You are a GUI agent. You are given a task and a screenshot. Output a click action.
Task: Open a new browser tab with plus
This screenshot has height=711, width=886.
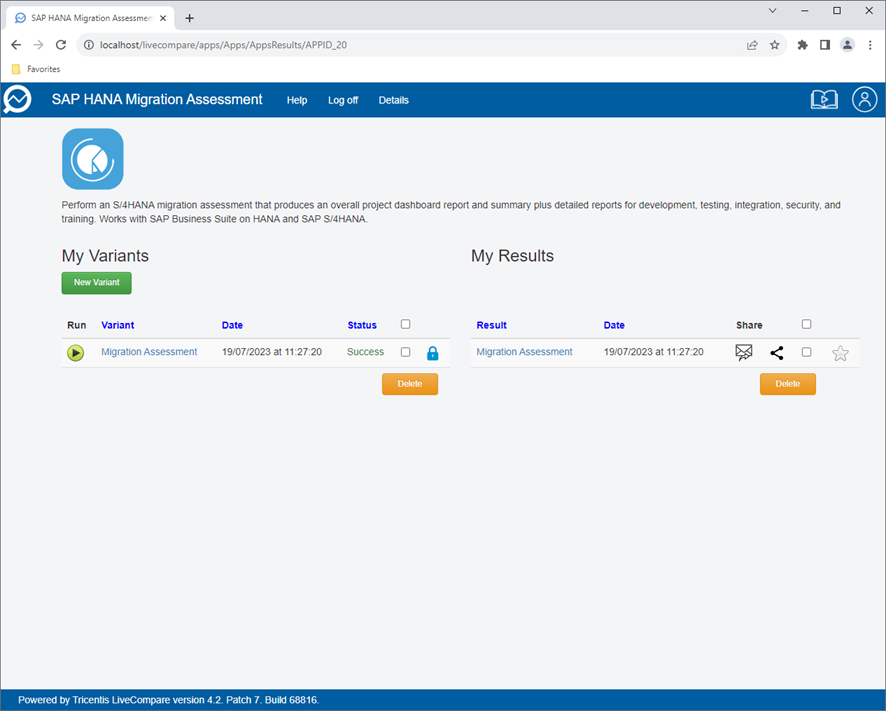tap(190, 18)
